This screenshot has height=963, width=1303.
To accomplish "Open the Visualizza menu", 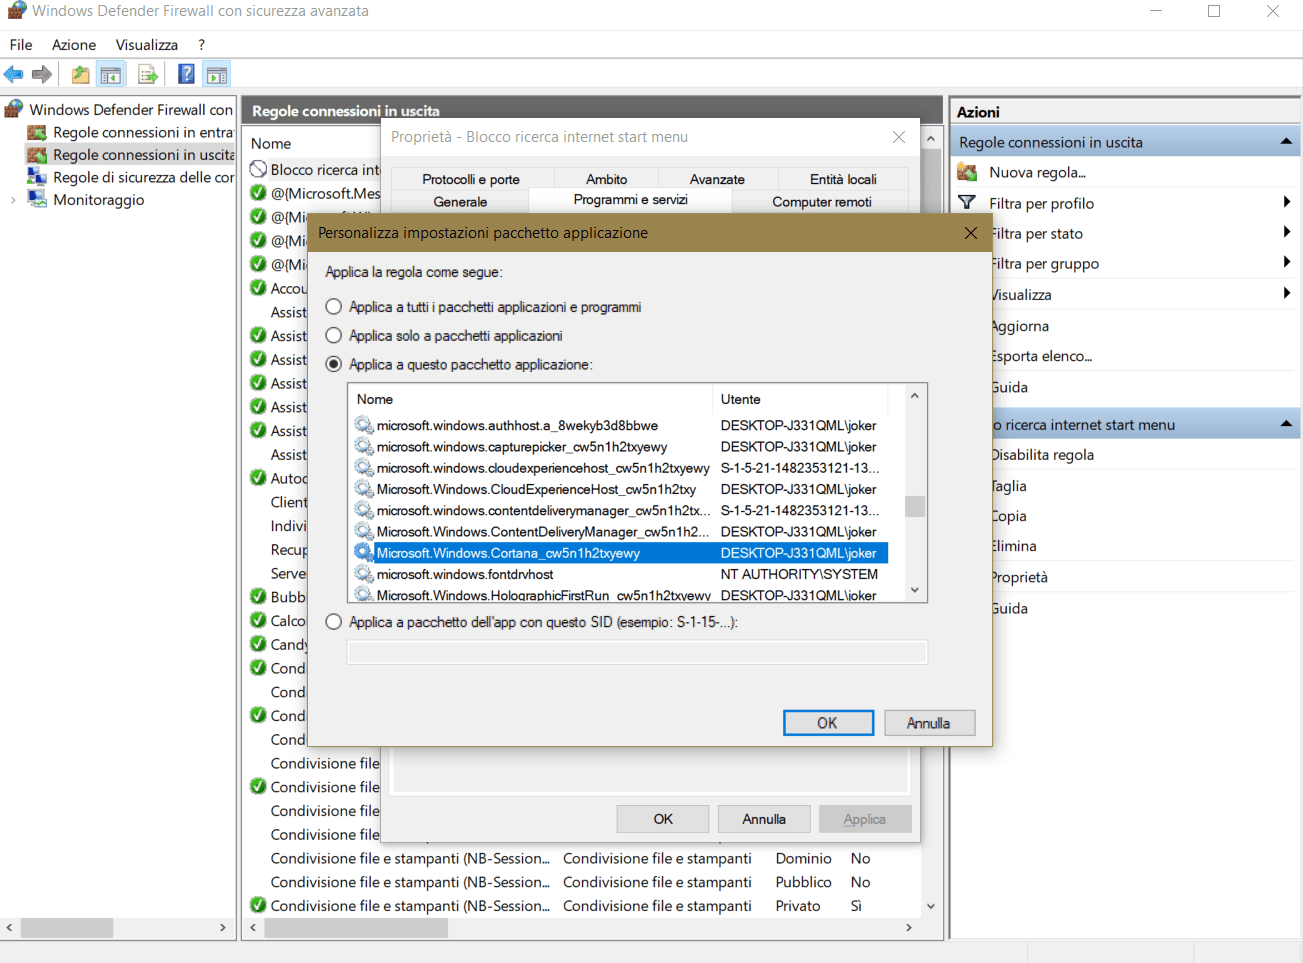I will [x=146, y=45].
